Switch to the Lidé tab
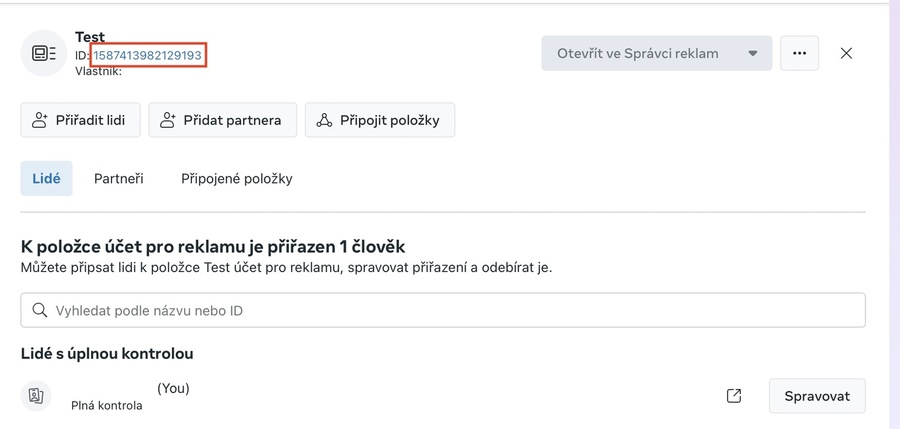The width and height of the screenshot is (900, 429). 46,179
